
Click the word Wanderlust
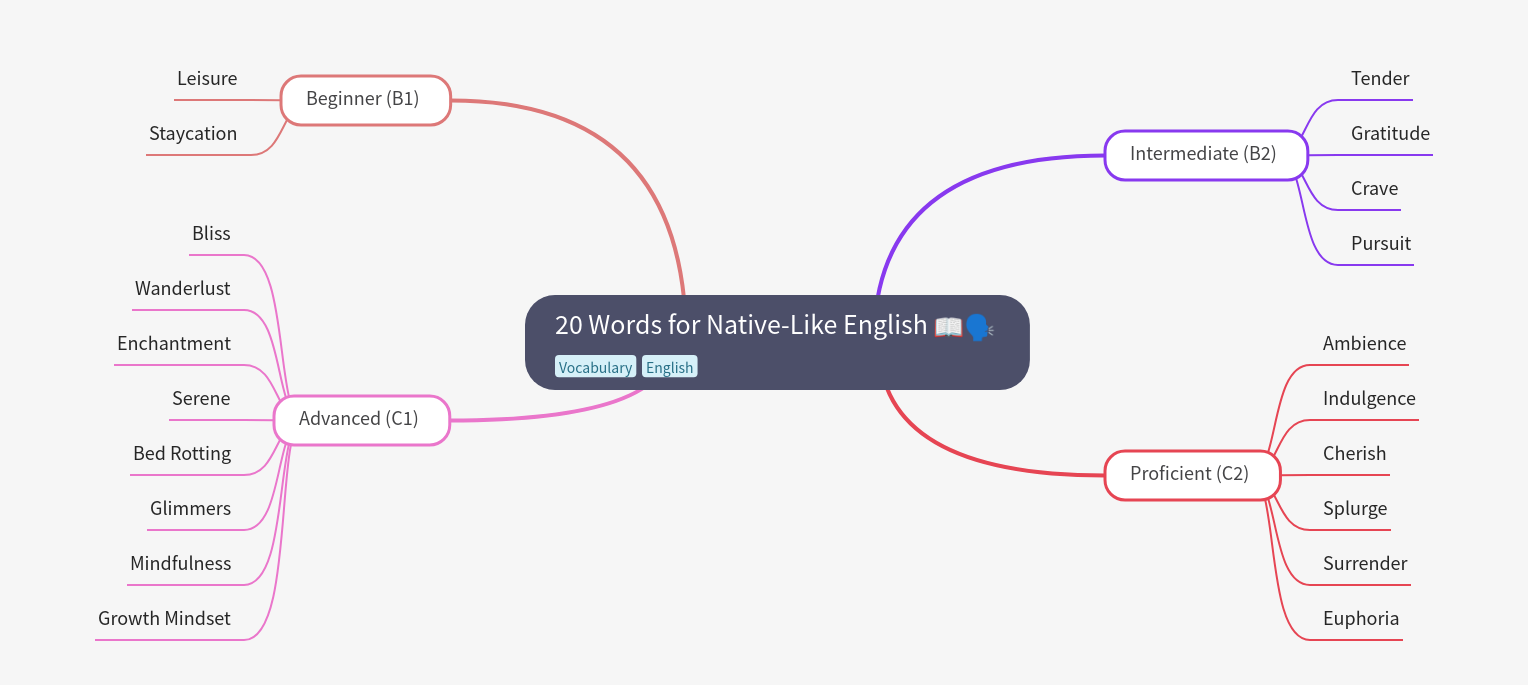click(x=183, y=288)
